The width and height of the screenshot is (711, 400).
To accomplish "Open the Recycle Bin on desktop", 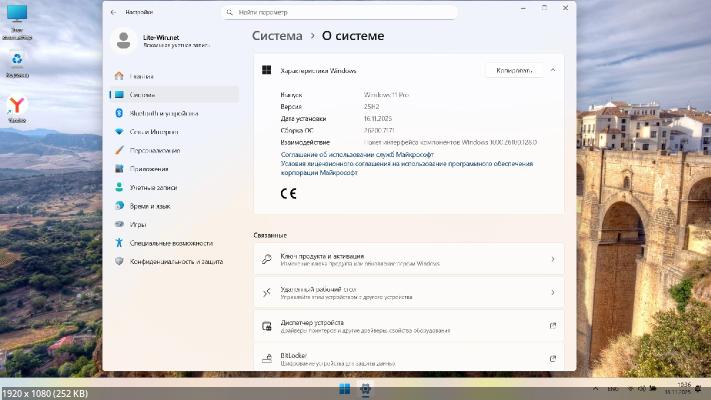I will pos(17,61).
